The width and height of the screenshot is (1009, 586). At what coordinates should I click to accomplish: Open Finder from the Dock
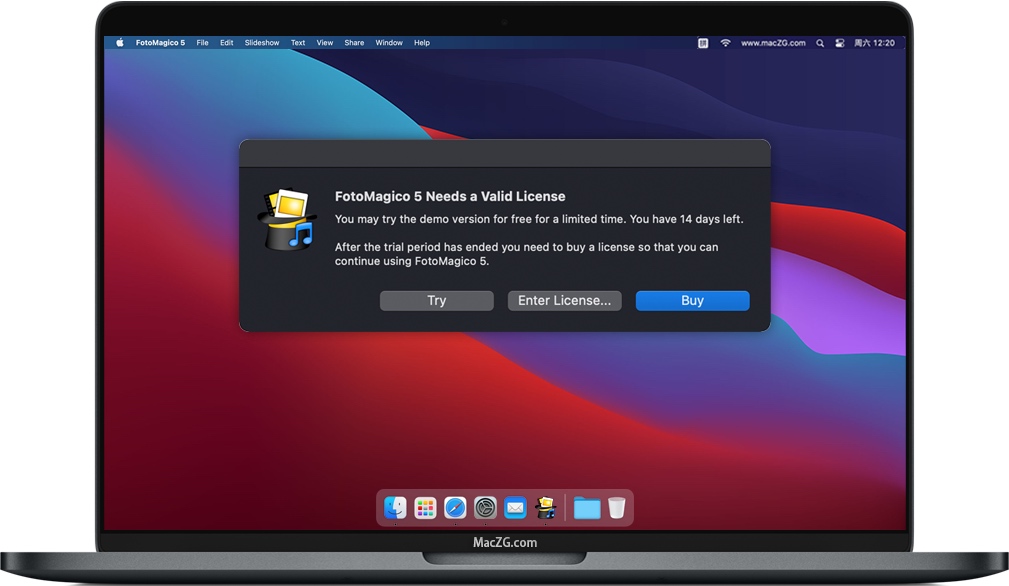395,508
